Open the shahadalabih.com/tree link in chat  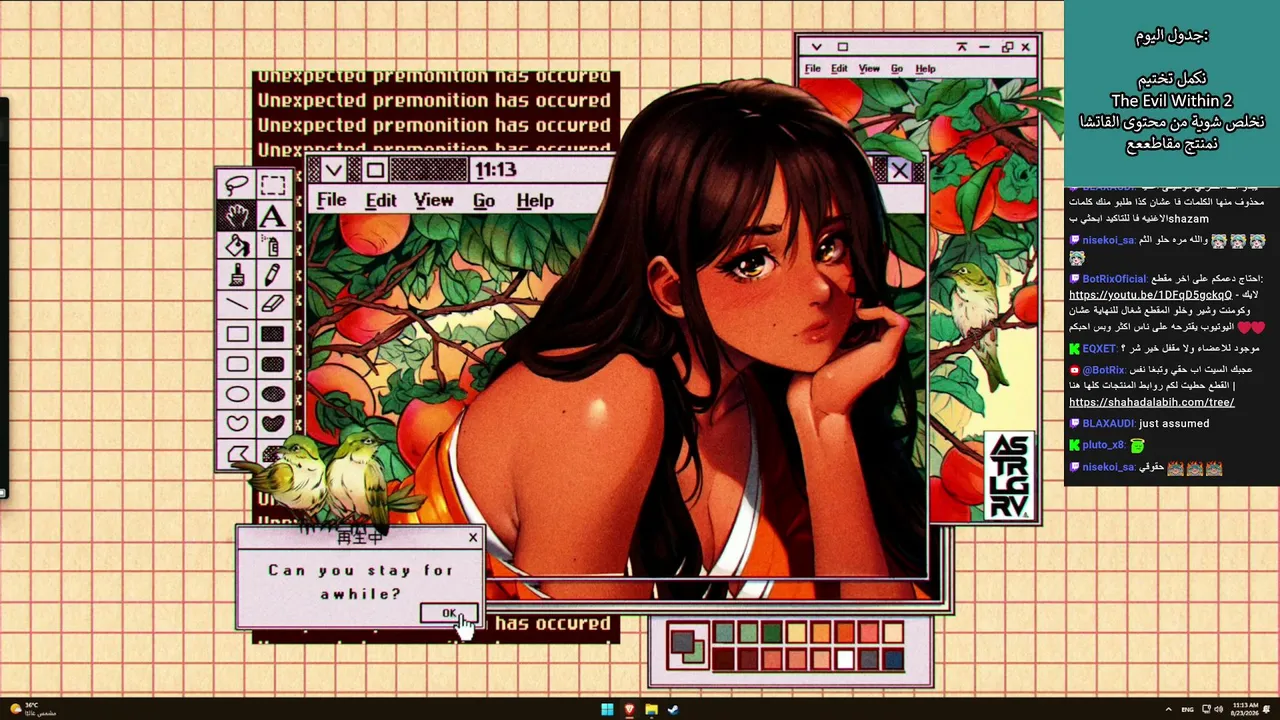click(1152, 402)
